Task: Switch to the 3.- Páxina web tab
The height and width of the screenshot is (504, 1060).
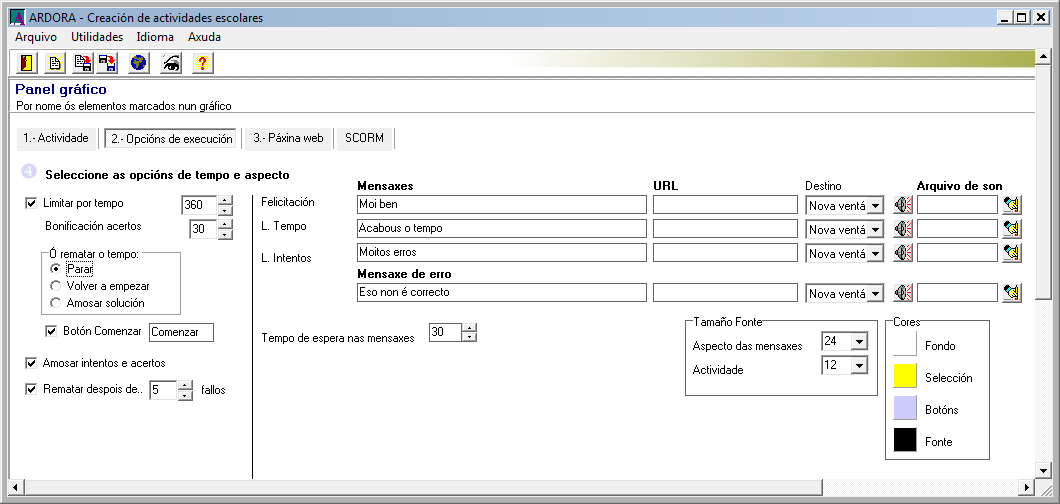Action: pyautogui.click(x=288, y=138)
